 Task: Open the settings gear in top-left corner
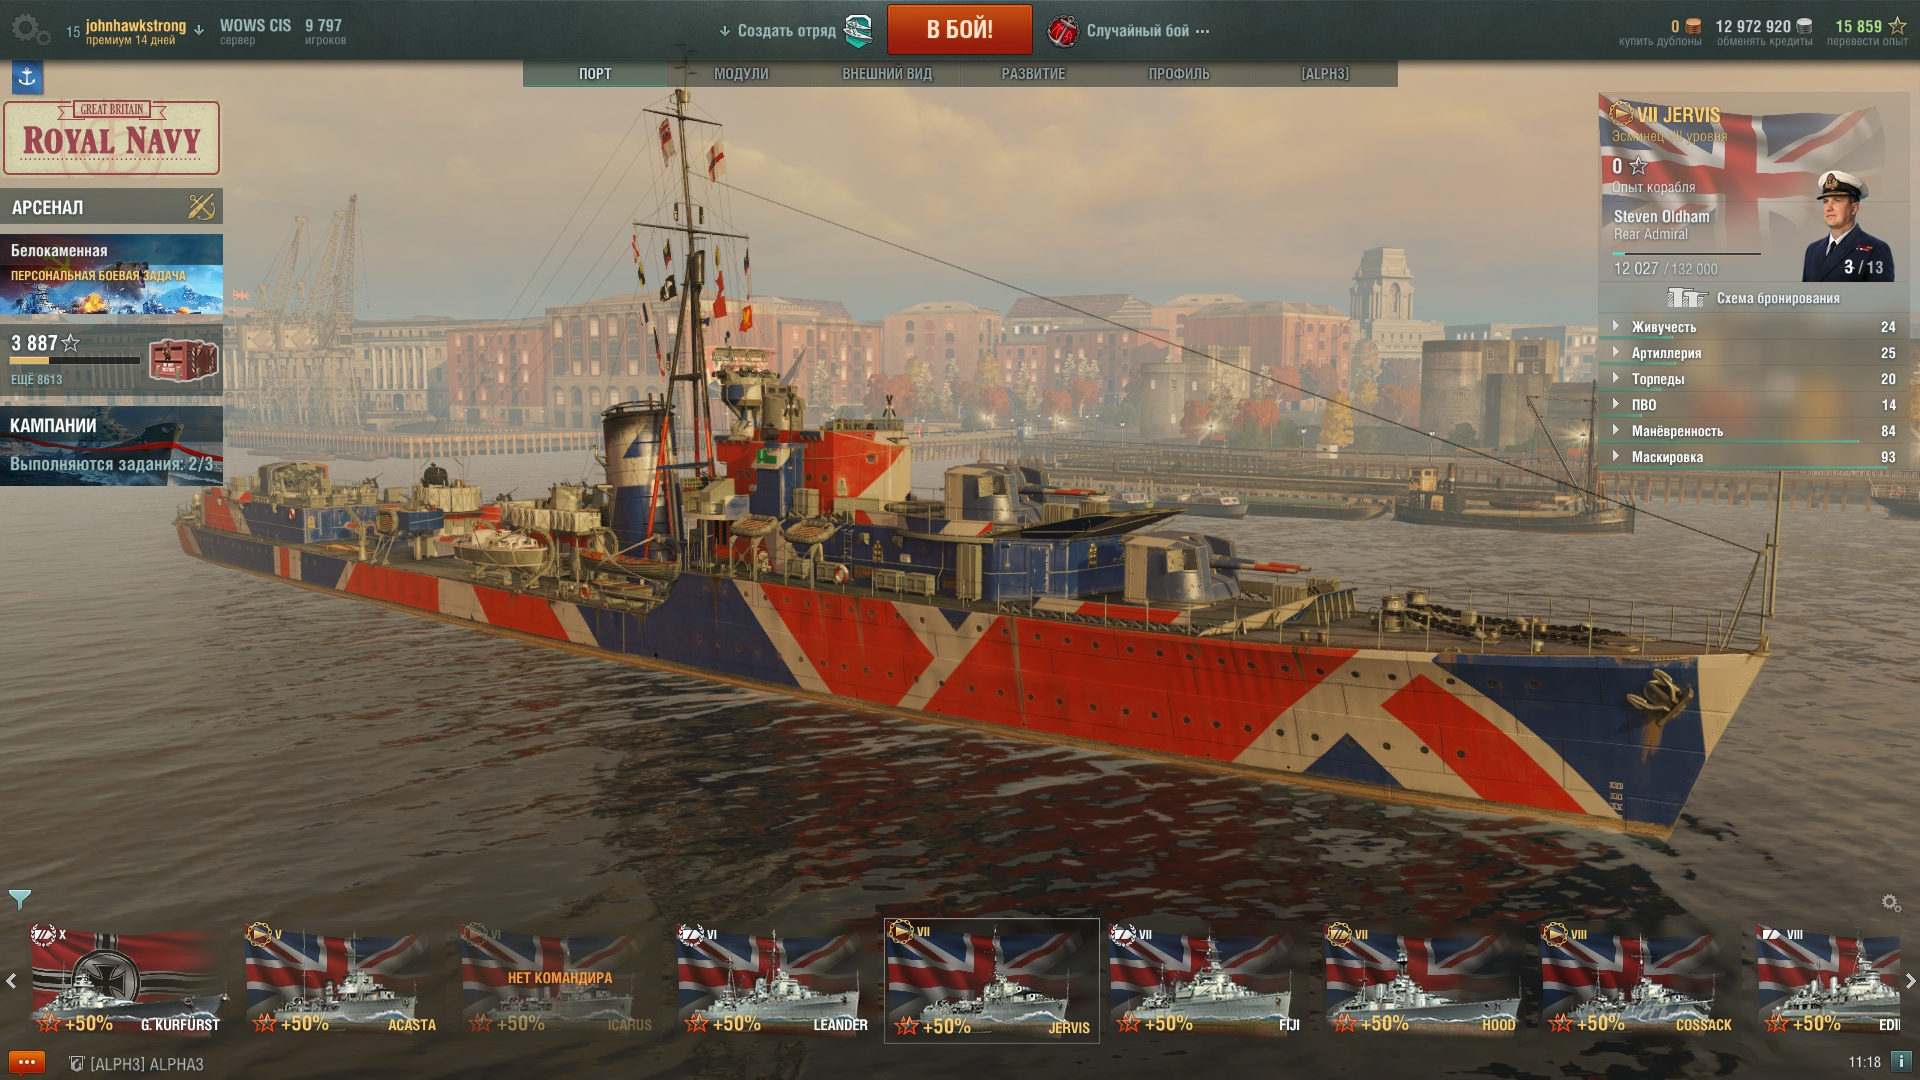point(30,30)
